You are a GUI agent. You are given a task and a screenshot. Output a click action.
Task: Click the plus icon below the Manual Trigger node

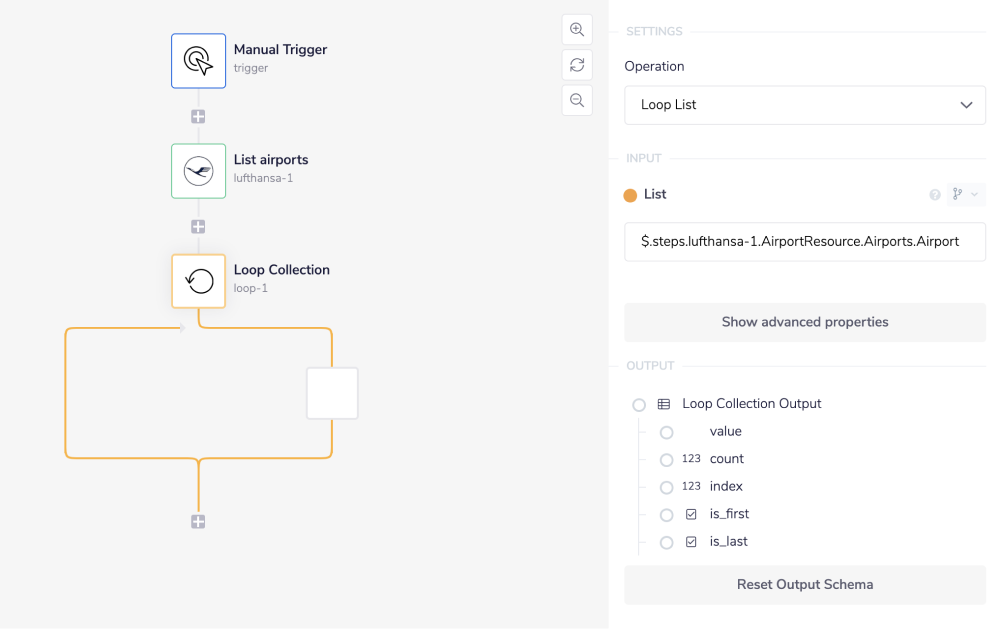[198, 117]
